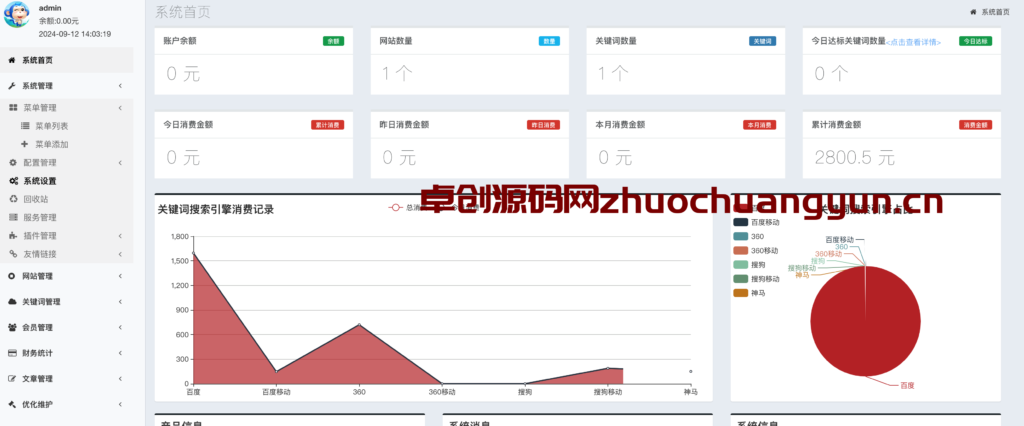
Task: Expand the 网站管理 chevron
Action: tap(121, 276)
